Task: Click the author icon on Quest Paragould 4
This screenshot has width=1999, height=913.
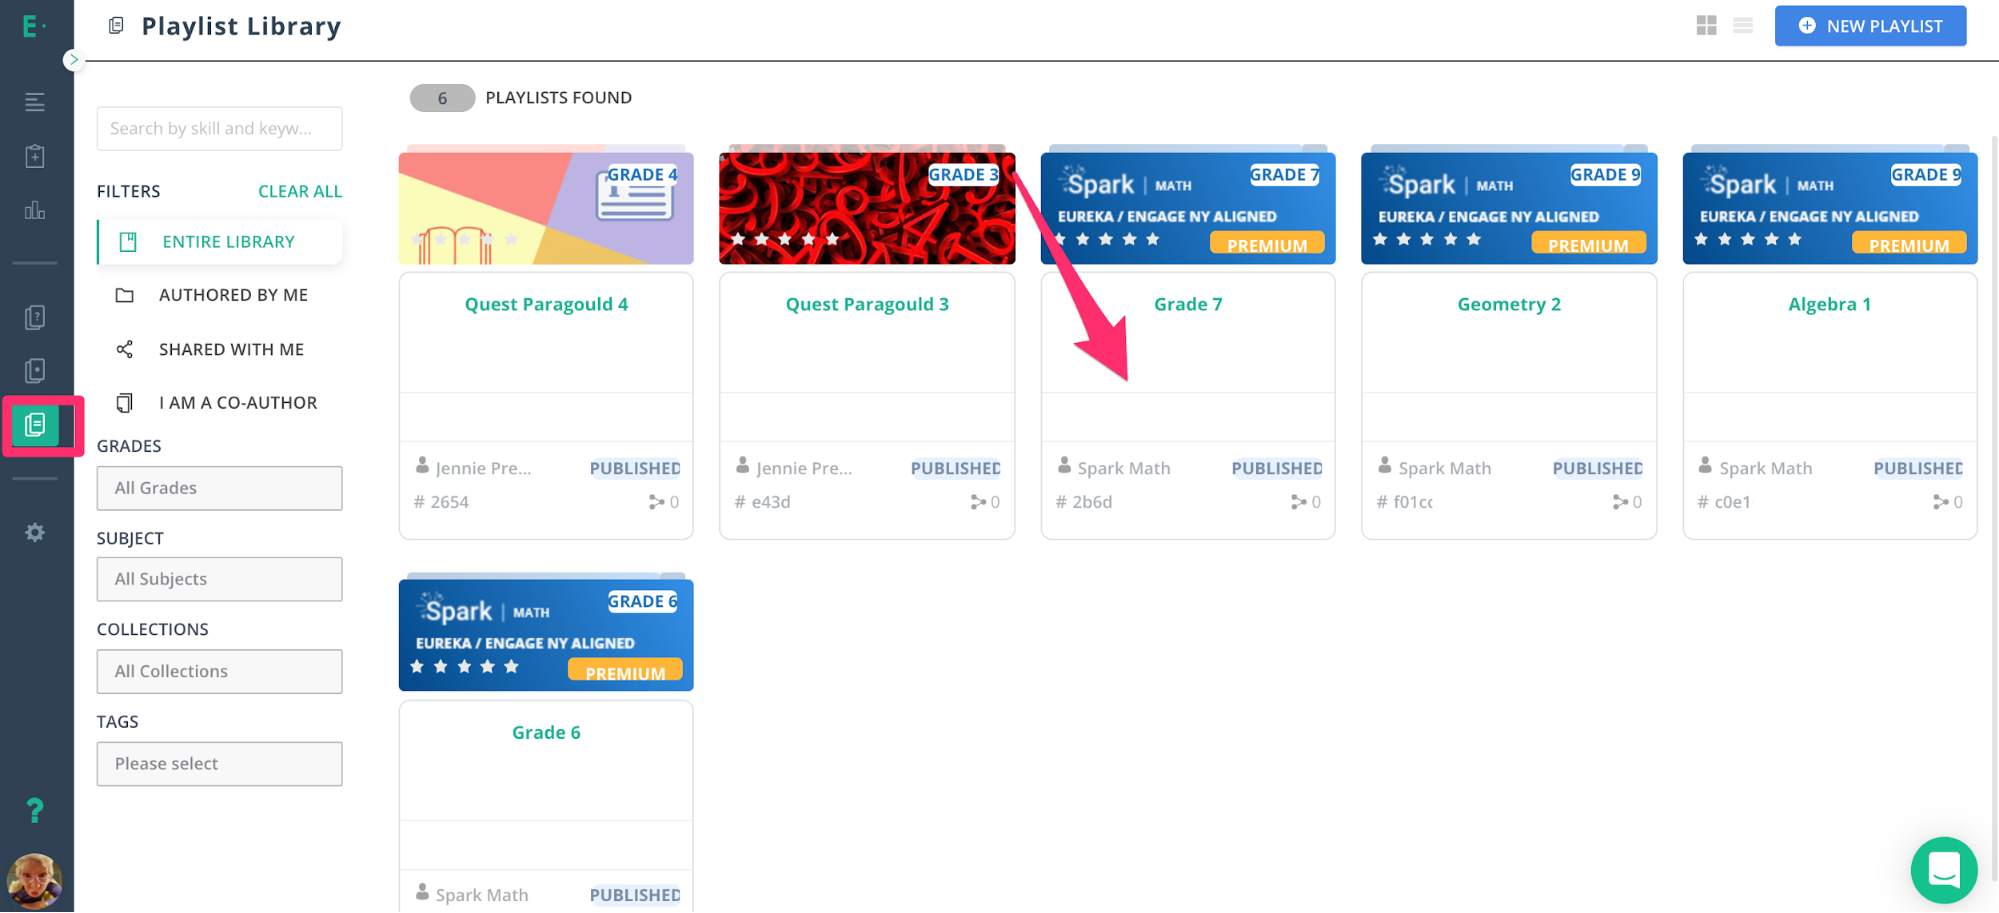Action: pyautogui.click(x=422, y=466)
